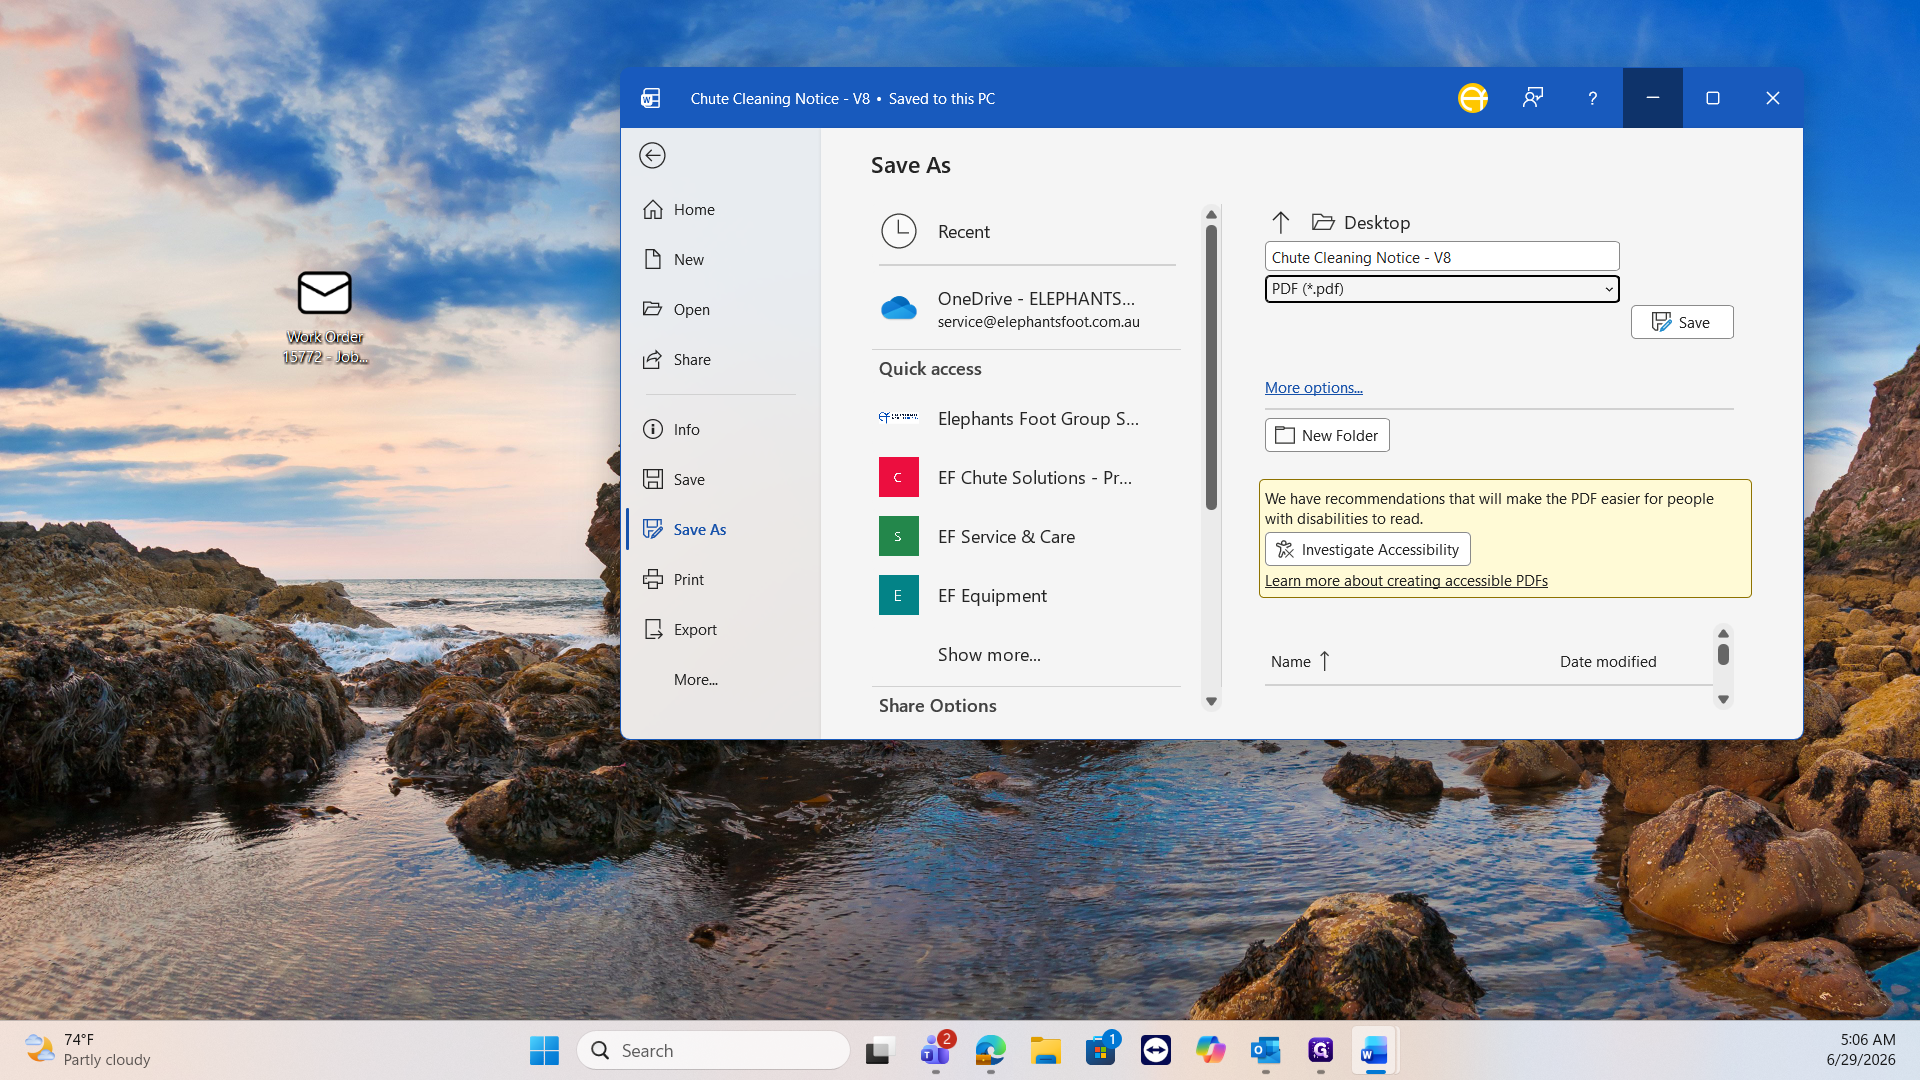This screenshot has width=1920, height=1080.
Task: Select Work Order 15772 desktop mail file
Action: coord(325,317)
